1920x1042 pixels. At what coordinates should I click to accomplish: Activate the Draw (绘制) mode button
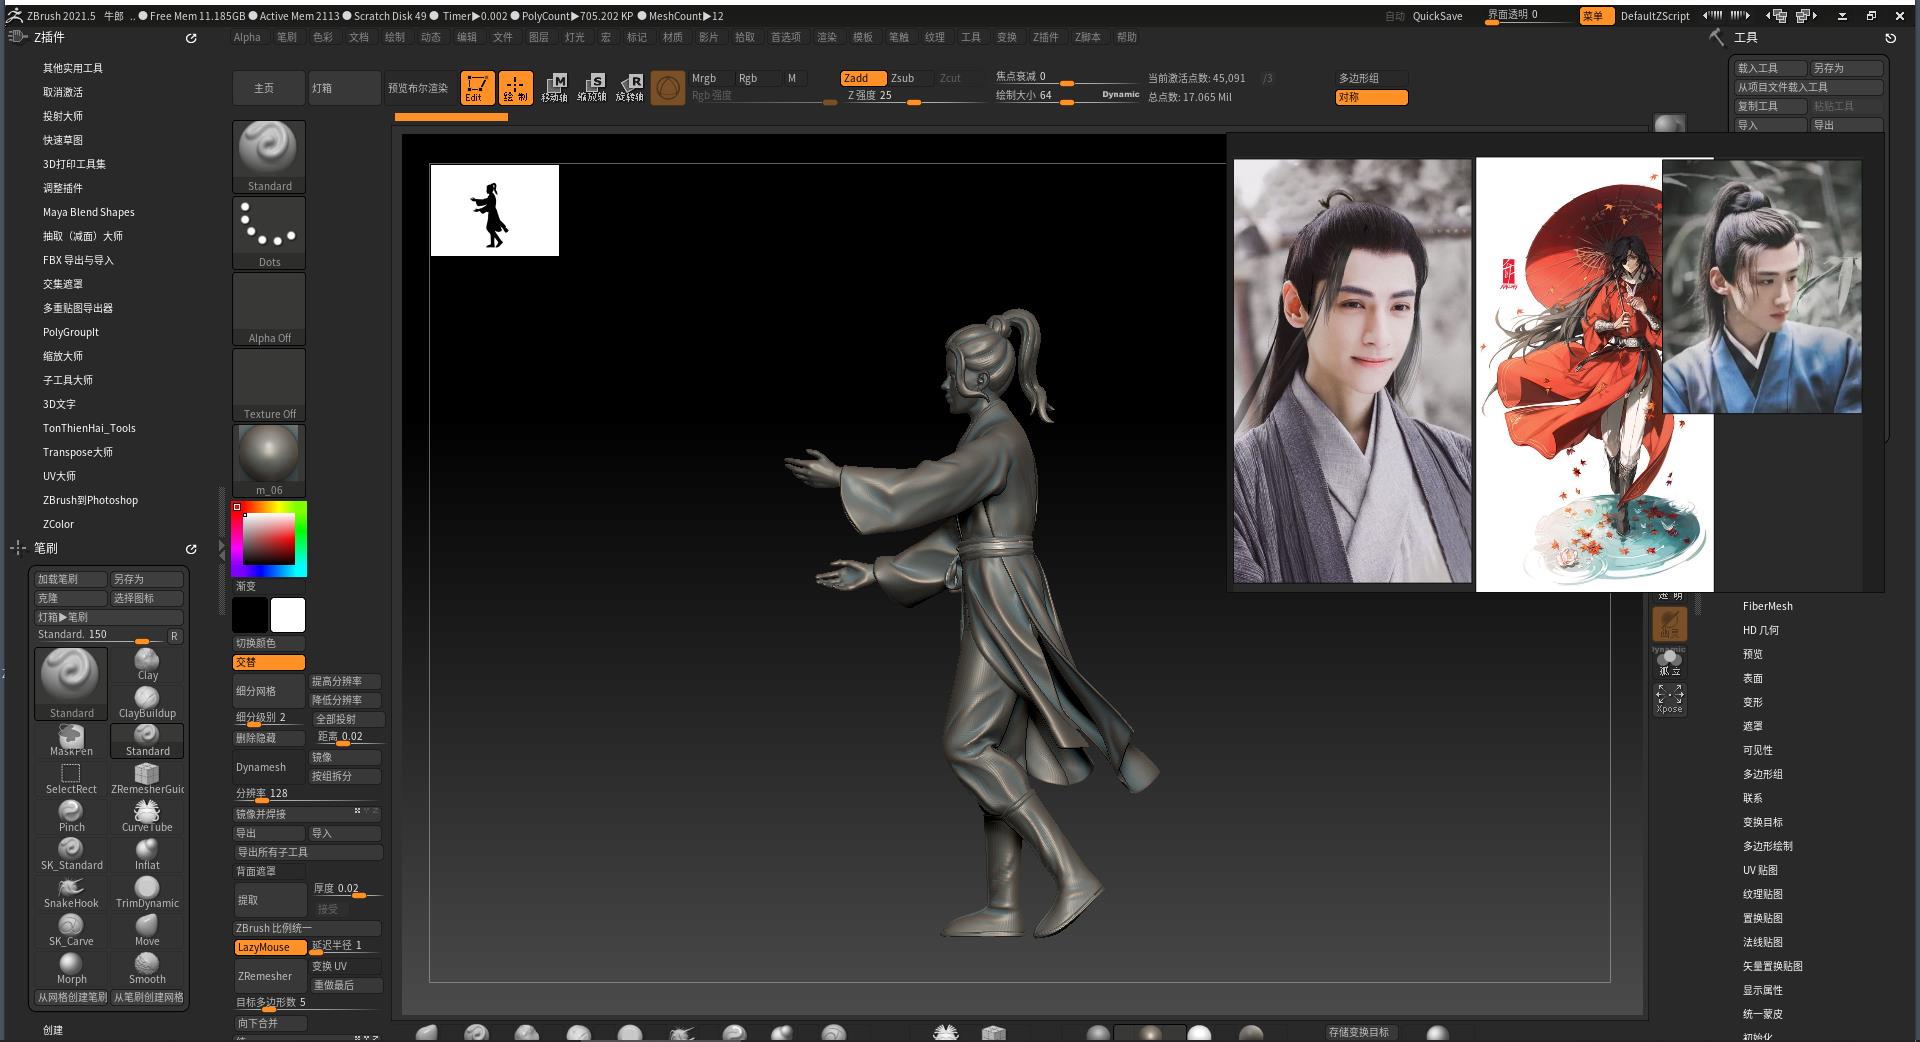[516, 88]
